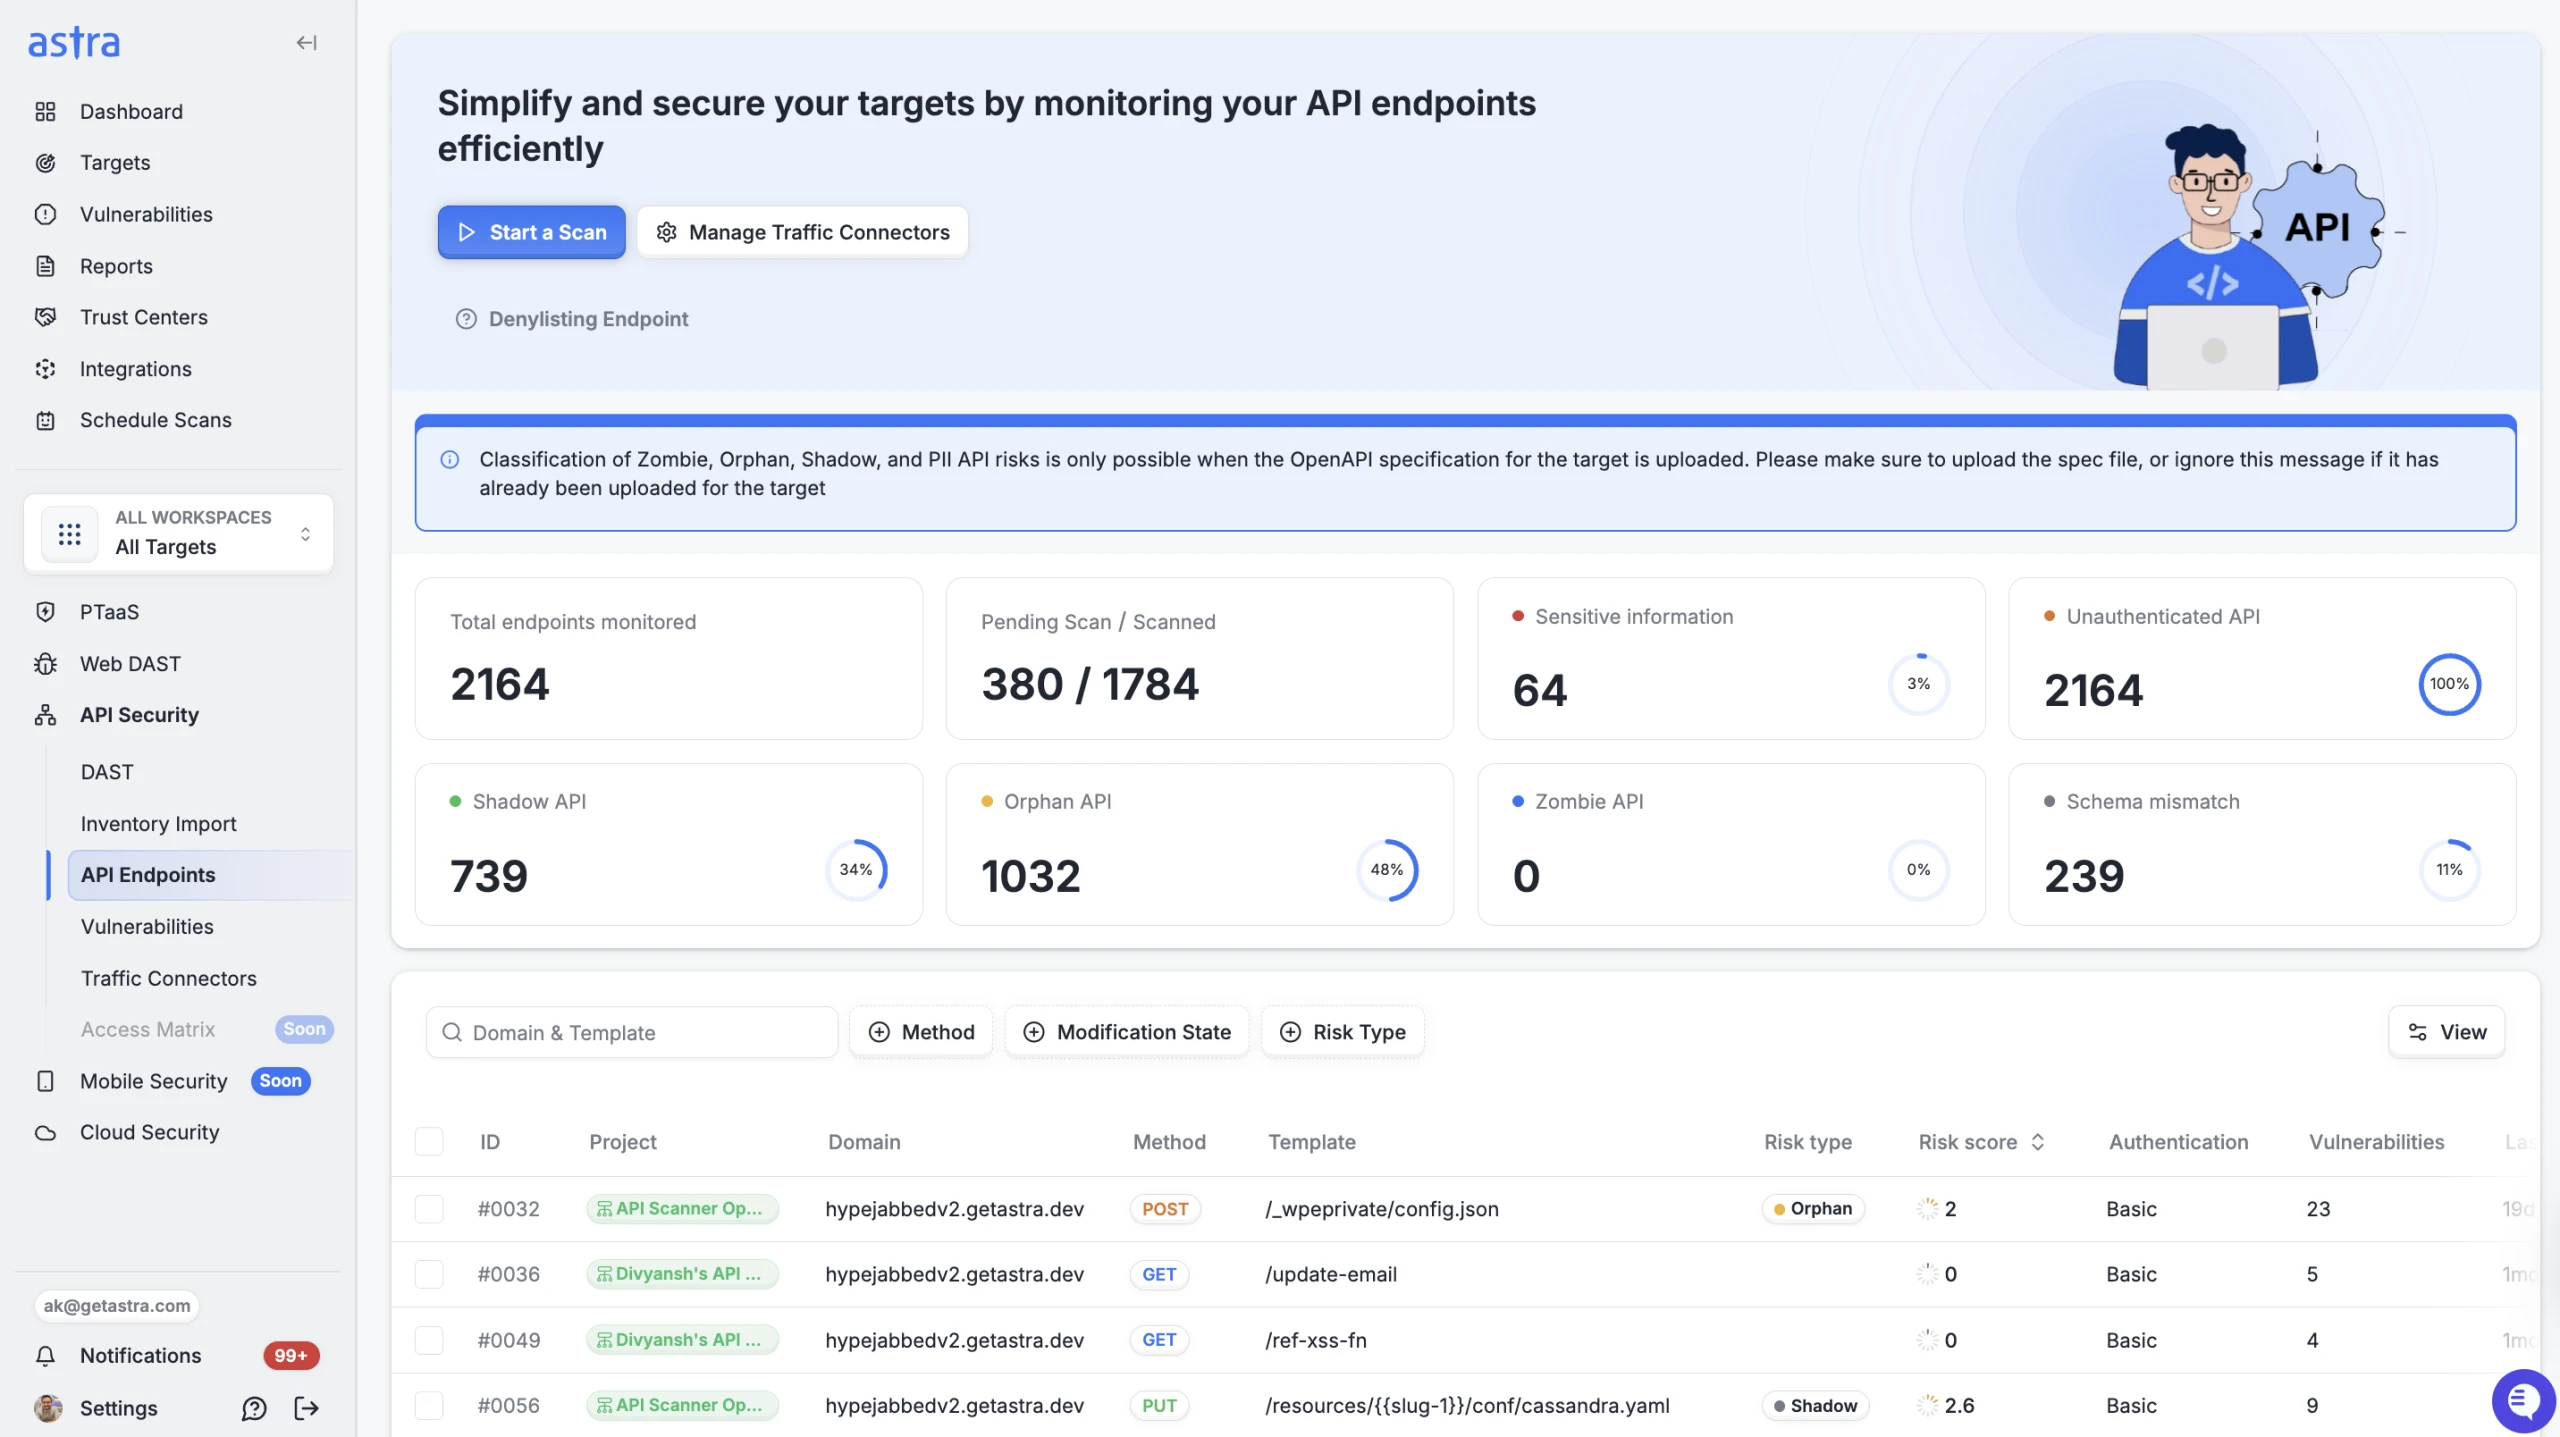
Task: Click the Domain & Template search field
Action: point(631,1031)
